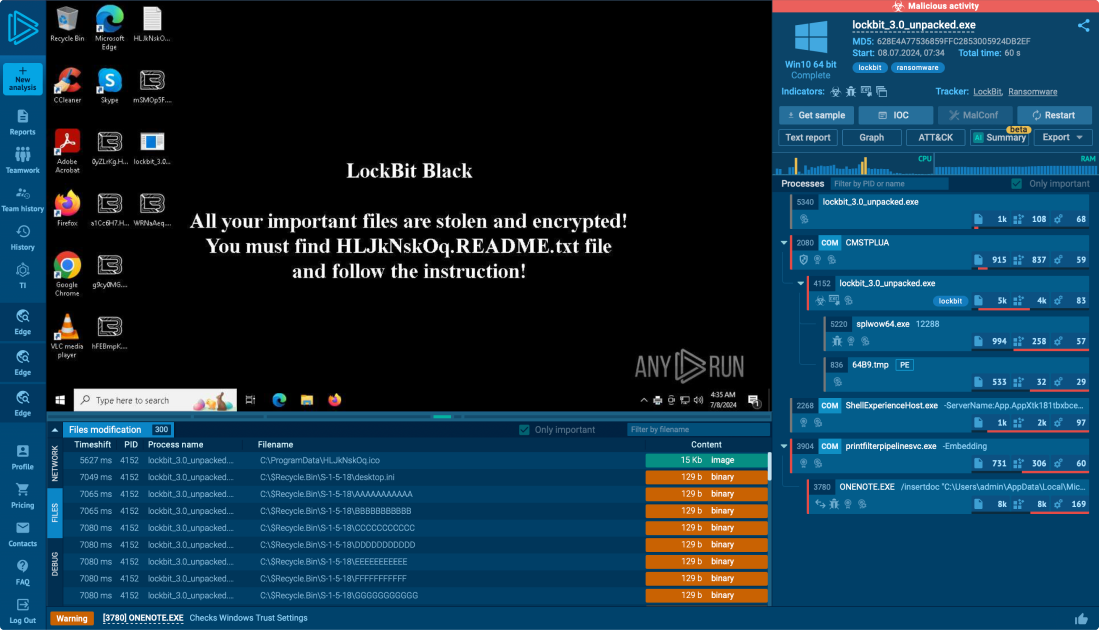The image size is (1099, 630).
Task: Switch to the DEBUG vertical tab
Action: (x=55, y=564)
